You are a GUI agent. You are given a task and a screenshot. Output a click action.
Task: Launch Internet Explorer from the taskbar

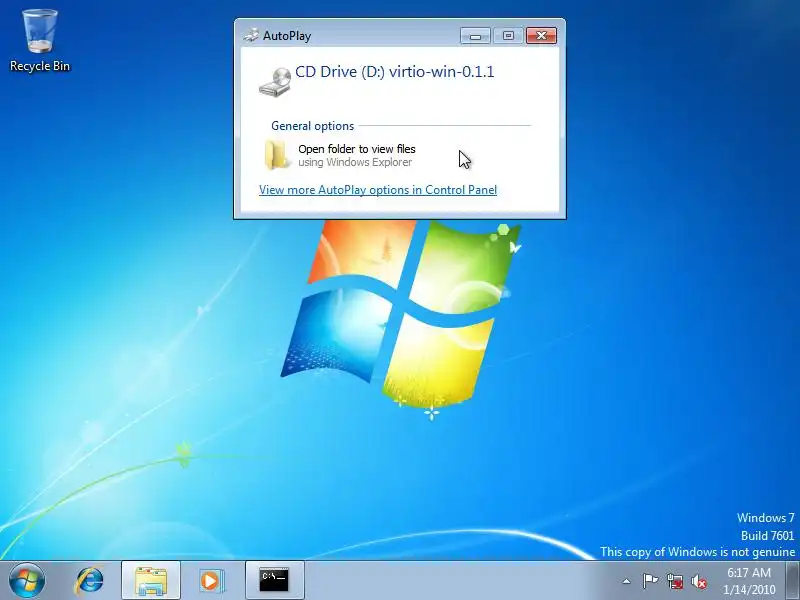(90, 580)
